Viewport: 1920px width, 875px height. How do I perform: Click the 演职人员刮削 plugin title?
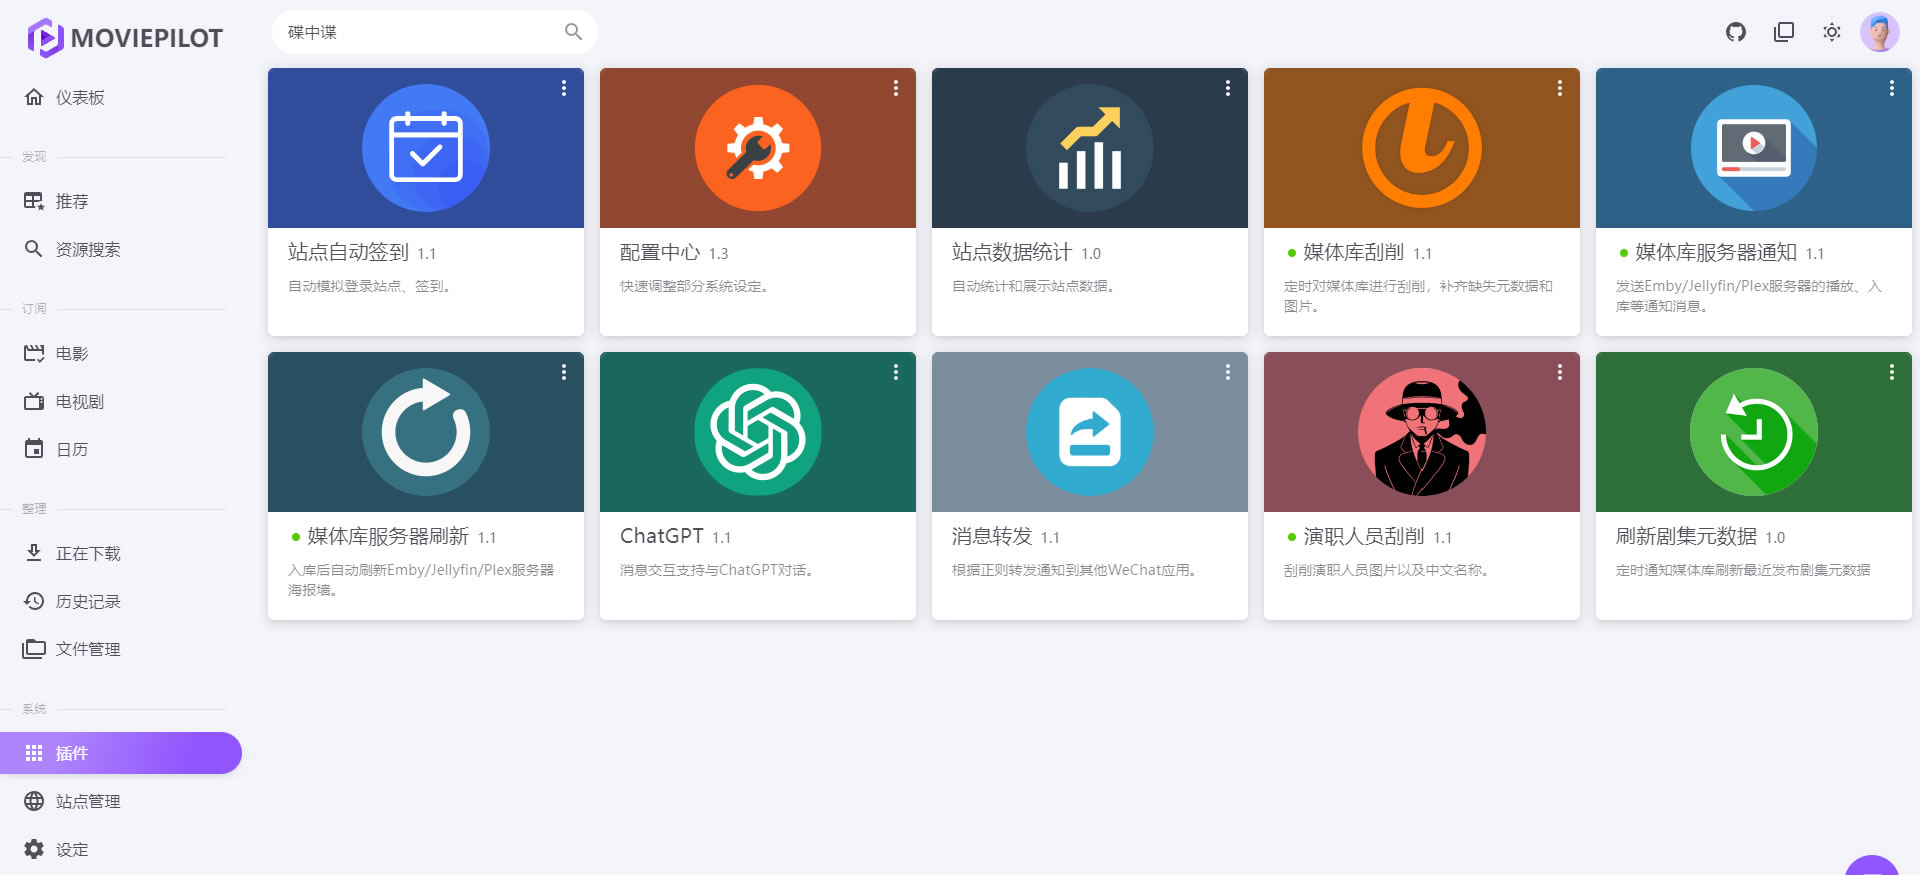1363,537
